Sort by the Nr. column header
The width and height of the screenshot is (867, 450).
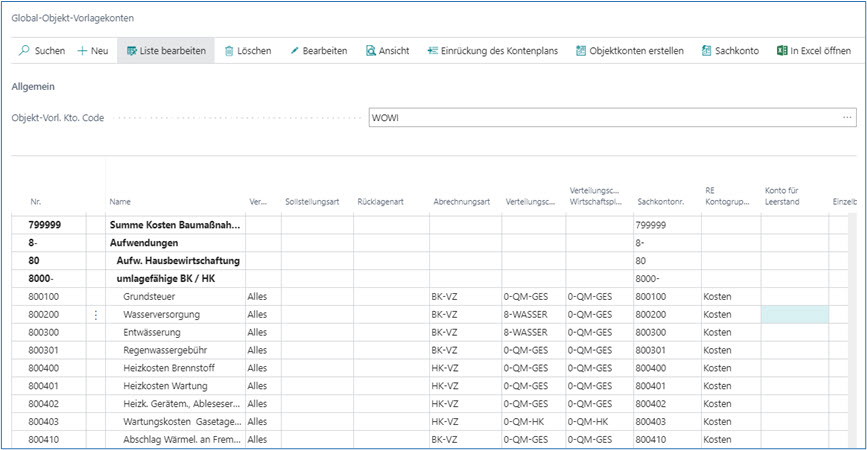[x=36, y=202]
